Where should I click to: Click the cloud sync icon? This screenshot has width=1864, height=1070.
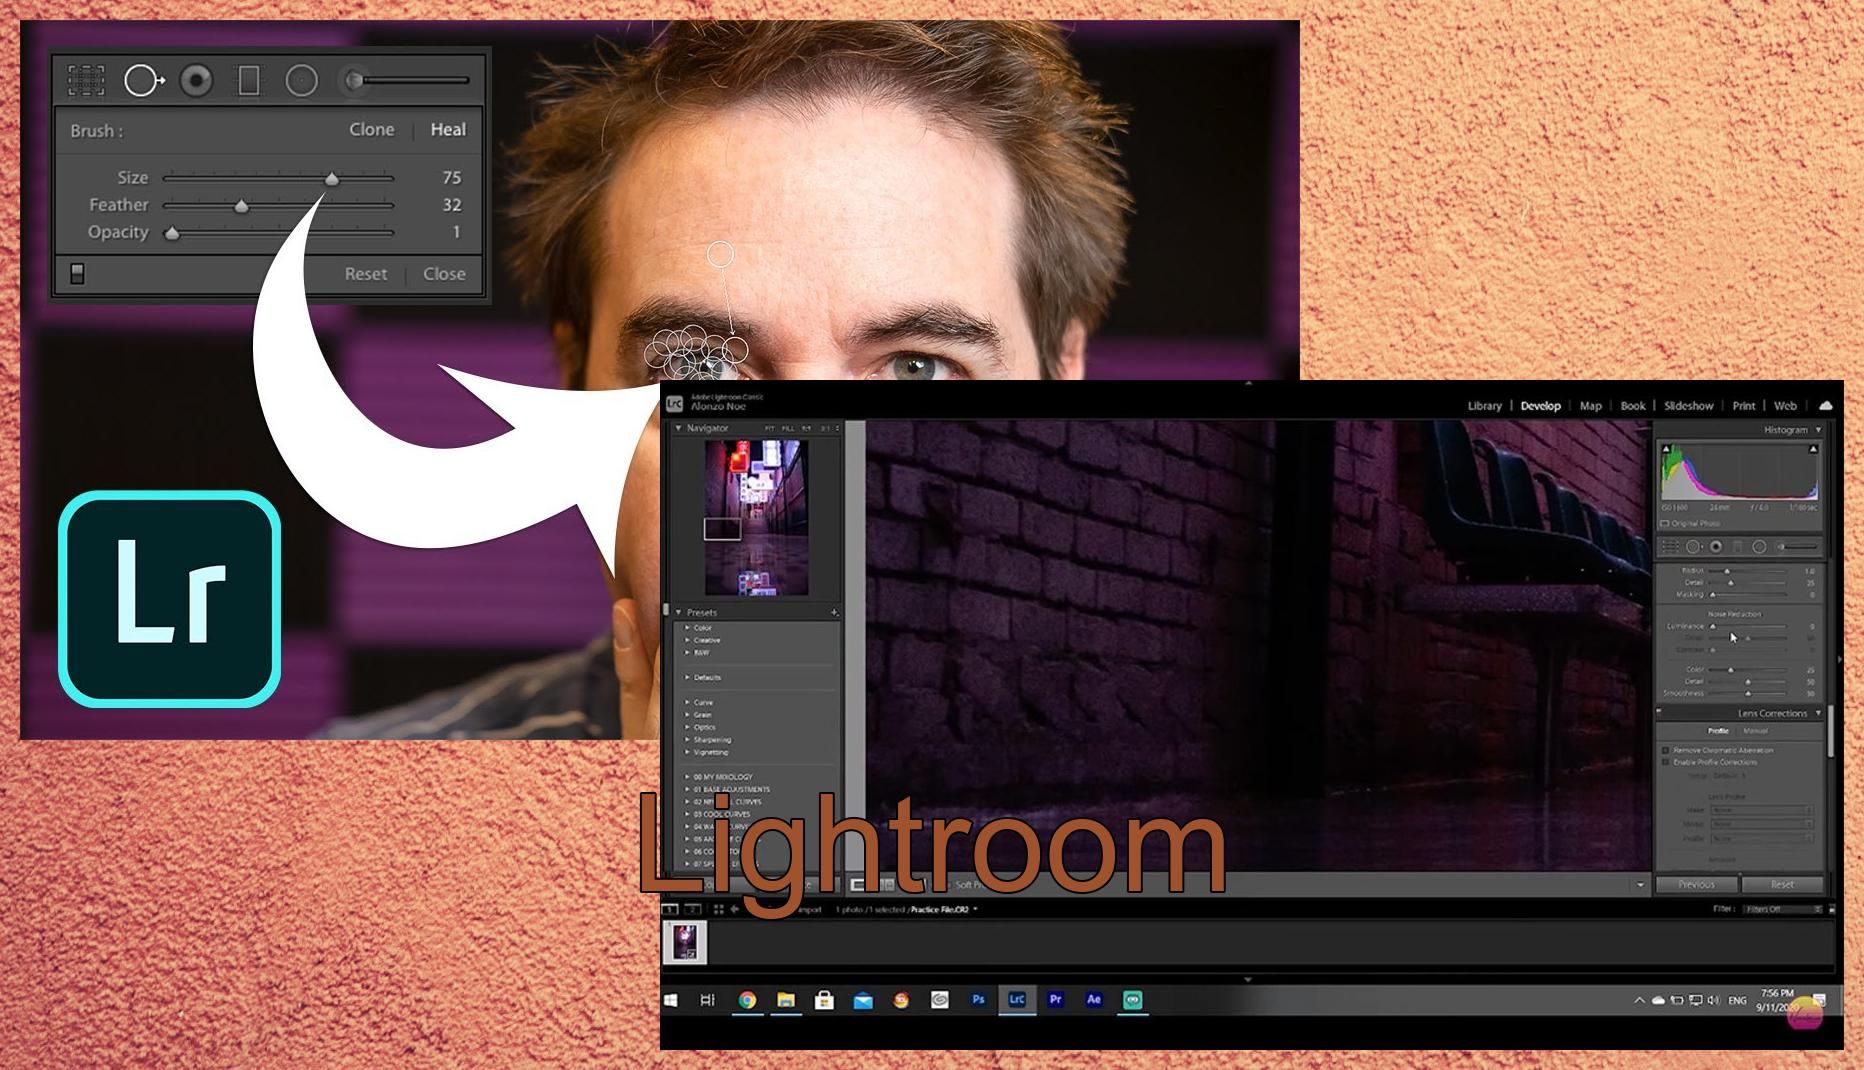(1825, 406)
